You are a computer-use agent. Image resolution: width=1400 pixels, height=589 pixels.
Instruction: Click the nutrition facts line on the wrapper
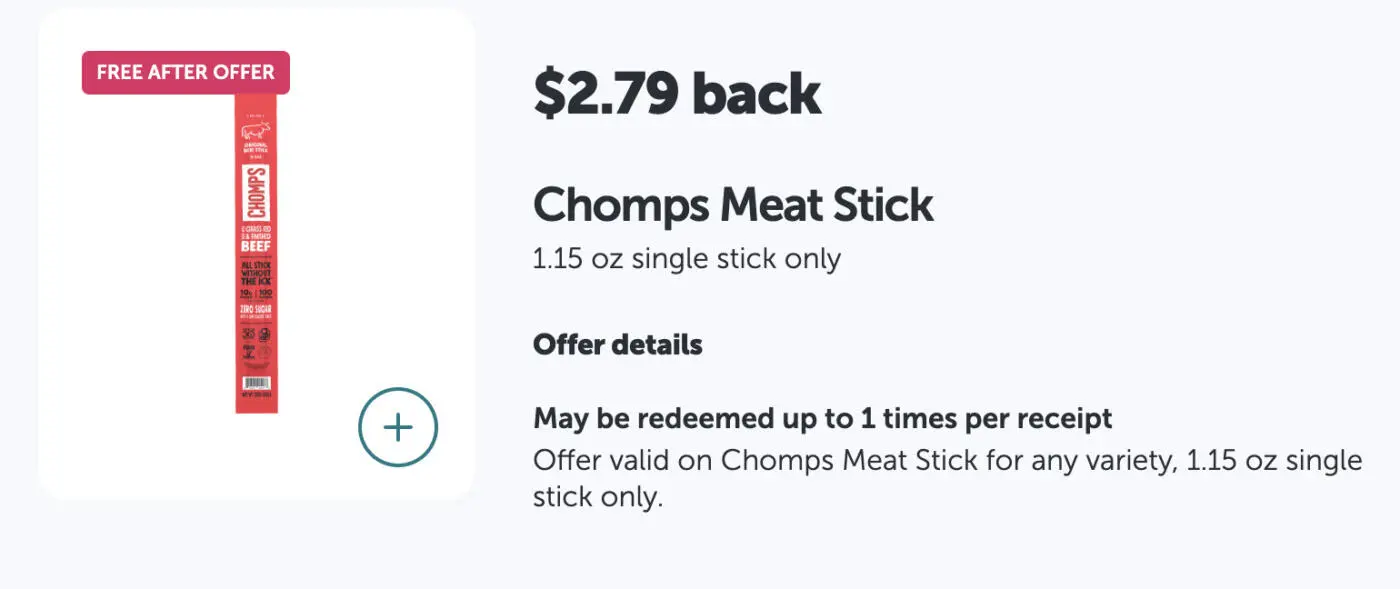tap(256, 295)
